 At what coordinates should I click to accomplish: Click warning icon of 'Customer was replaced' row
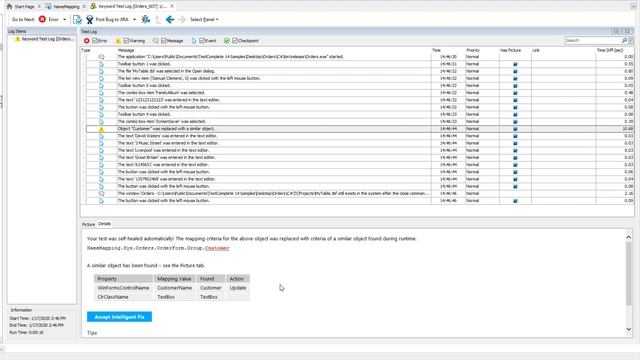(x=101, y=129)
